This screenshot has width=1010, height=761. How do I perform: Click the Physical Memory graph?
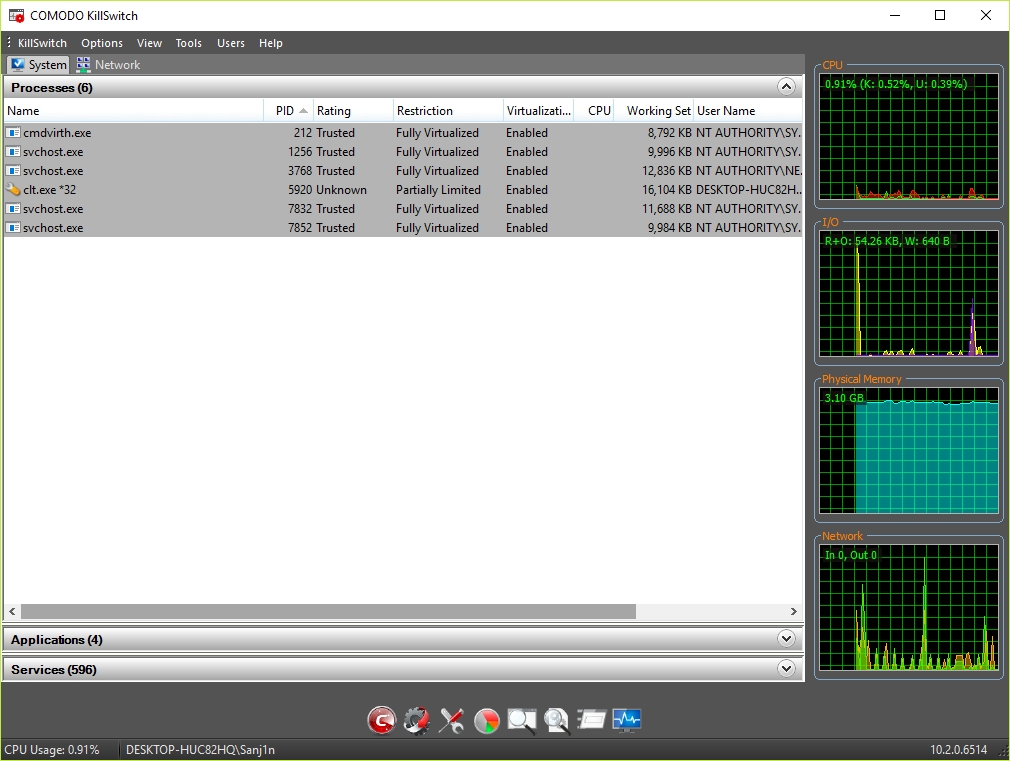click(x=909, y=450)
